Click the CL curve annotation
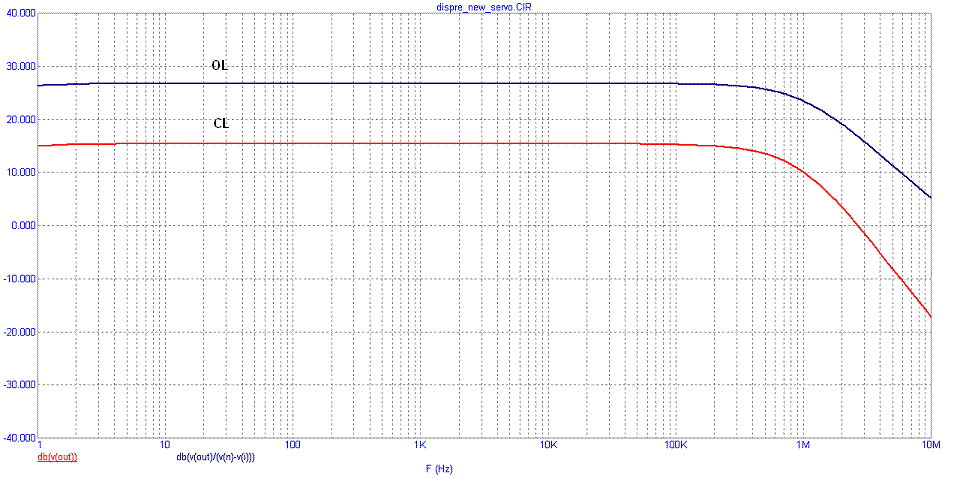Screen dimensions: 957x479 [x=221, y=123]
